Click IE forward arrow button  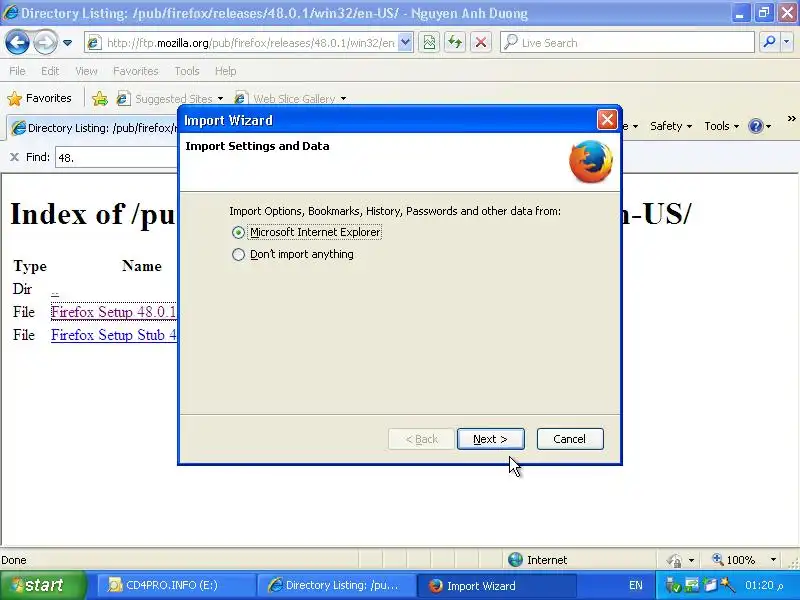coord(45,42)
